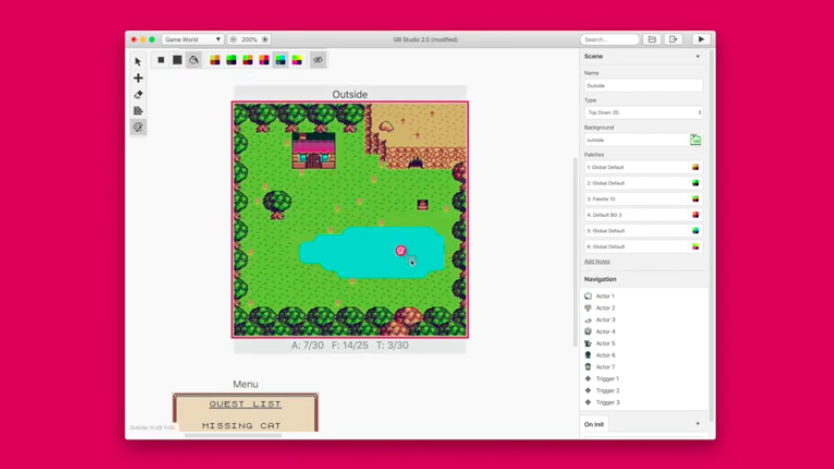Open the Type dropdown 'Top Down 2D'

click(643, 113)
